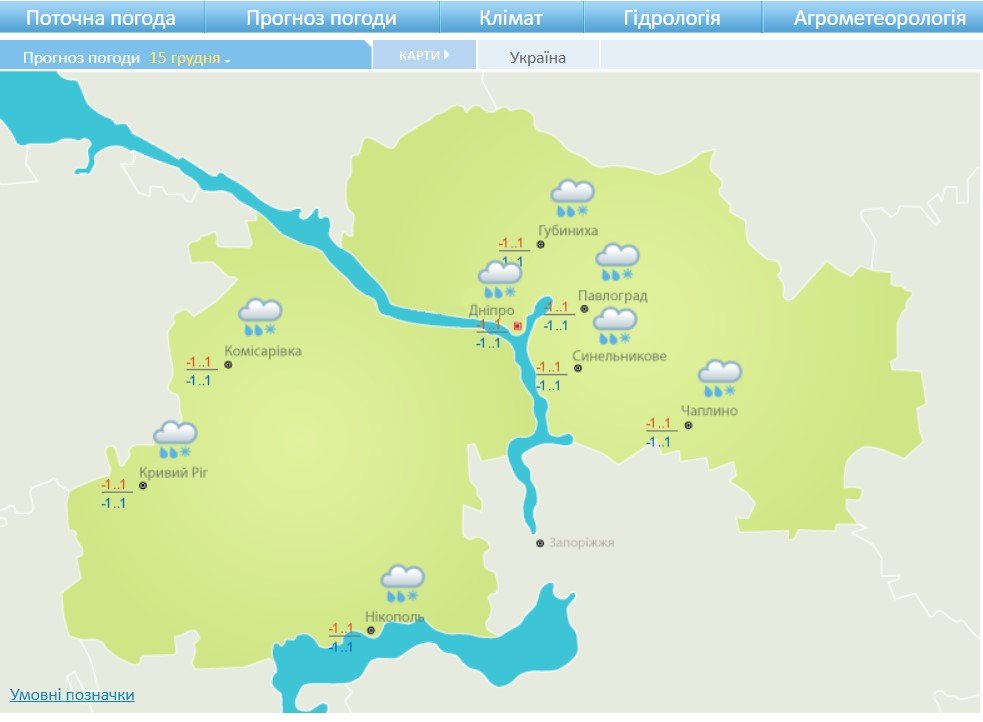Click the weather icon above Комісарівка

(260, 317)
